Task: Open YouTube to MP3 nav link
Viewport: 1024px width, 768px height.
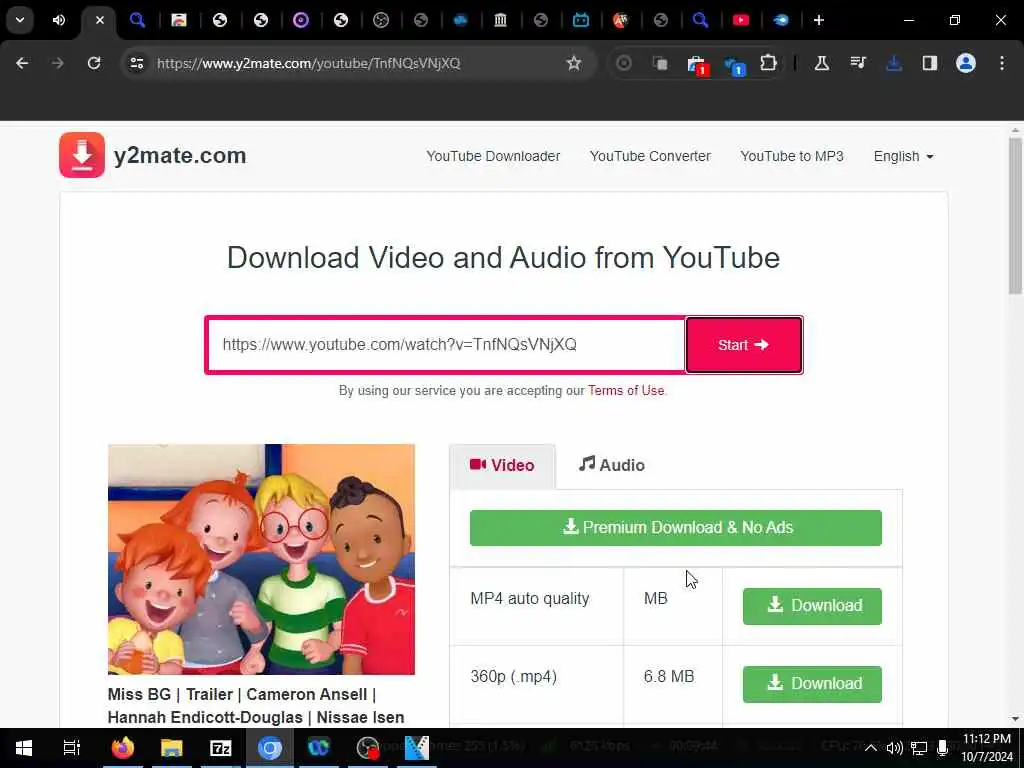Action: 792,156
